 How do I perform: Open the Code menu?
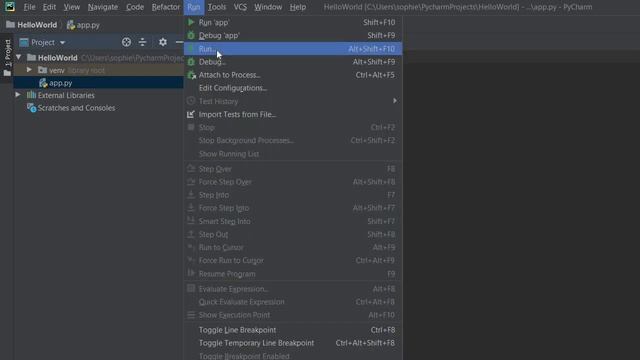(x=135, y=7)
